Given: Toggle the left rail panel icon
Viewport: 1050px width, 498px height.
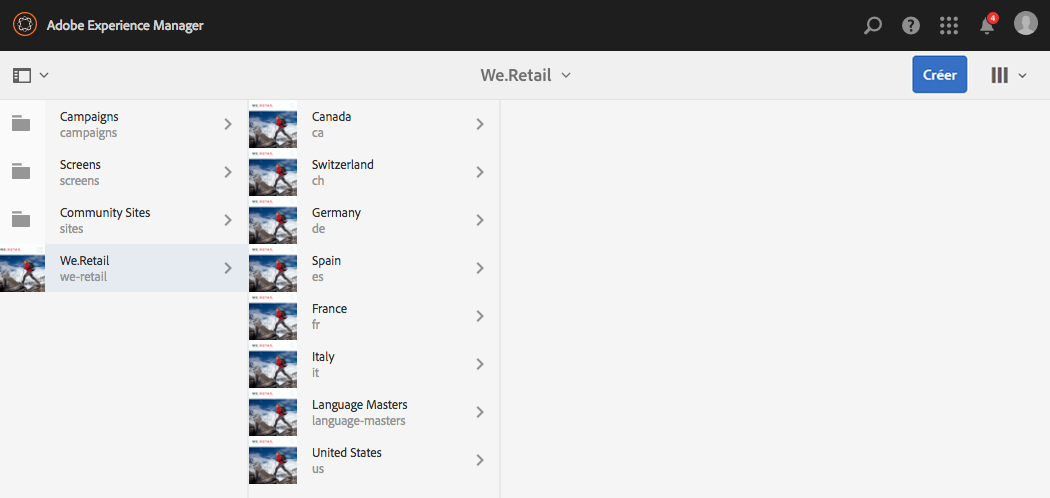Looking at the screenshot, I should pos(30,75).
